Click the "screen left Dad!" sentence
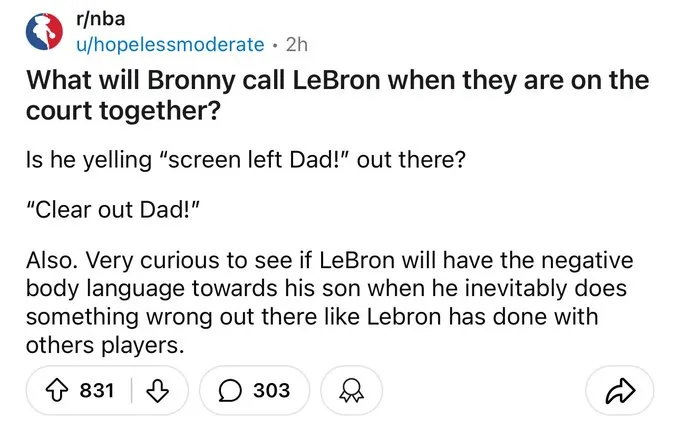 pyautogui.click(x=245, y=164)
